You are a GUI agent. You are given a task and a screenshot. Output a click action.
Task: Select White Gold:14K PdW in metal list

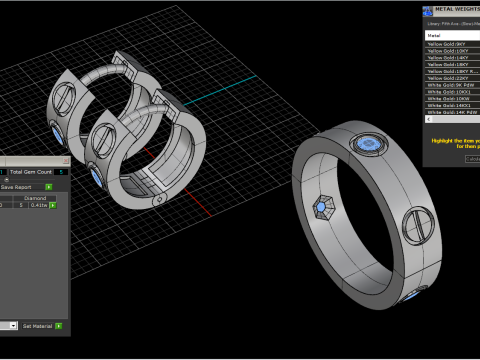(x=452, y=112)
